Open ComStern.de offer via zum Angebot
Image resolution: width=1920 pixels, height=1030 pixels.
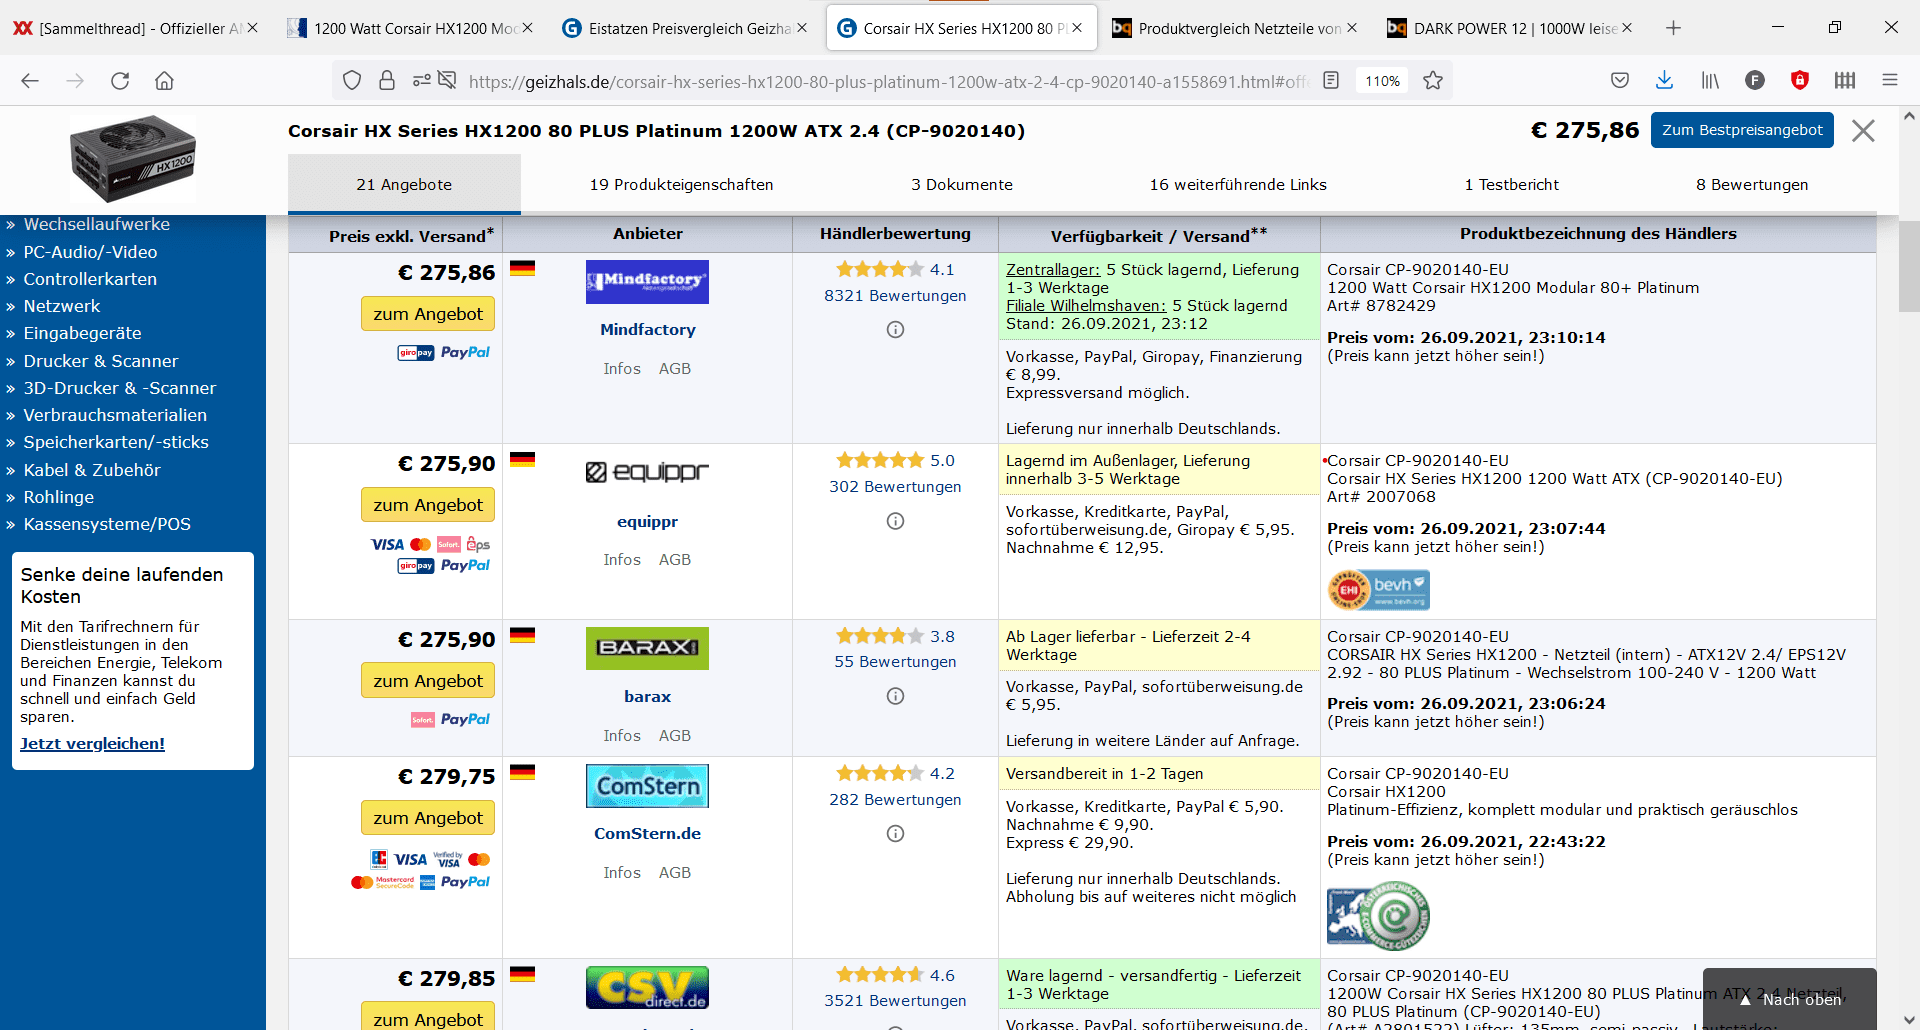coord(428,818)
